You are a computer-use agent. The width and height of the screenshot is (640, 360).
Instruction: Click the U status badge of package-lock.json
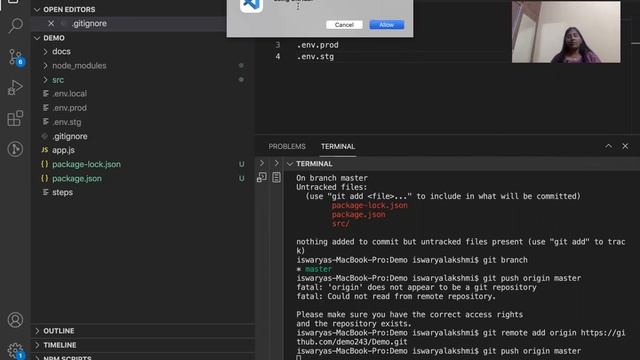pyautogui.click(x=242, y=164)
